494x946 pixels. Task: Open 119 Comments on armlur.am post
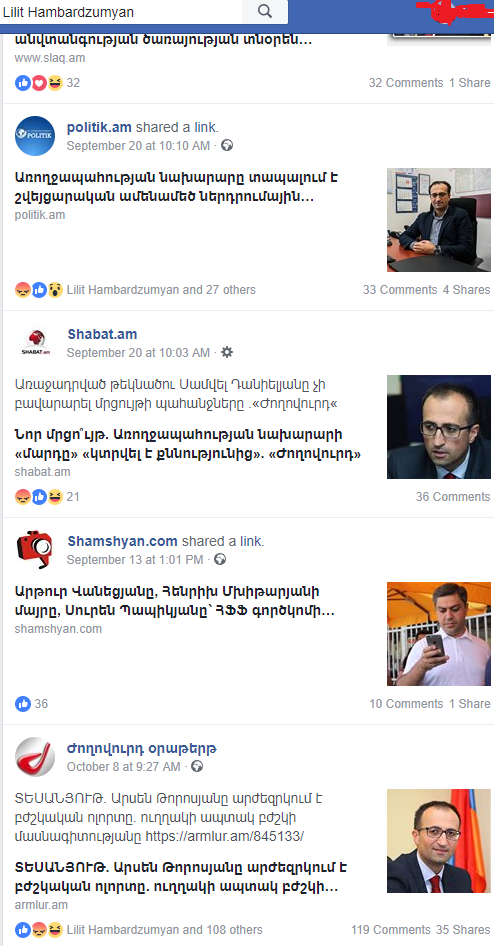(x=391, y=930)
